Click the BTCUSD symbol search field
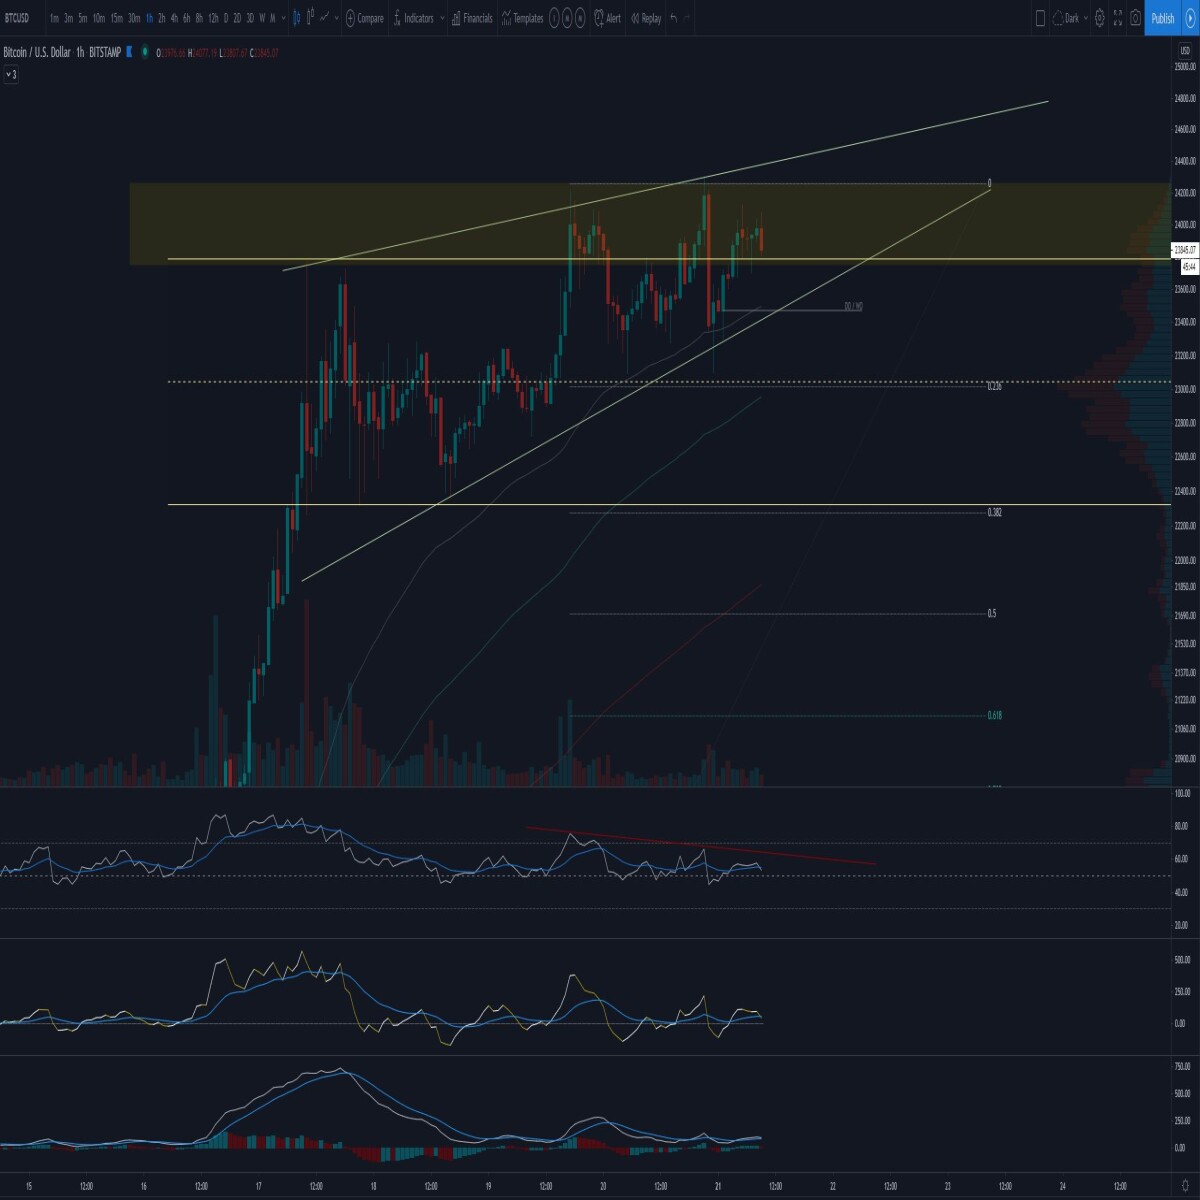1200x1200 pixels. (17, 18)
